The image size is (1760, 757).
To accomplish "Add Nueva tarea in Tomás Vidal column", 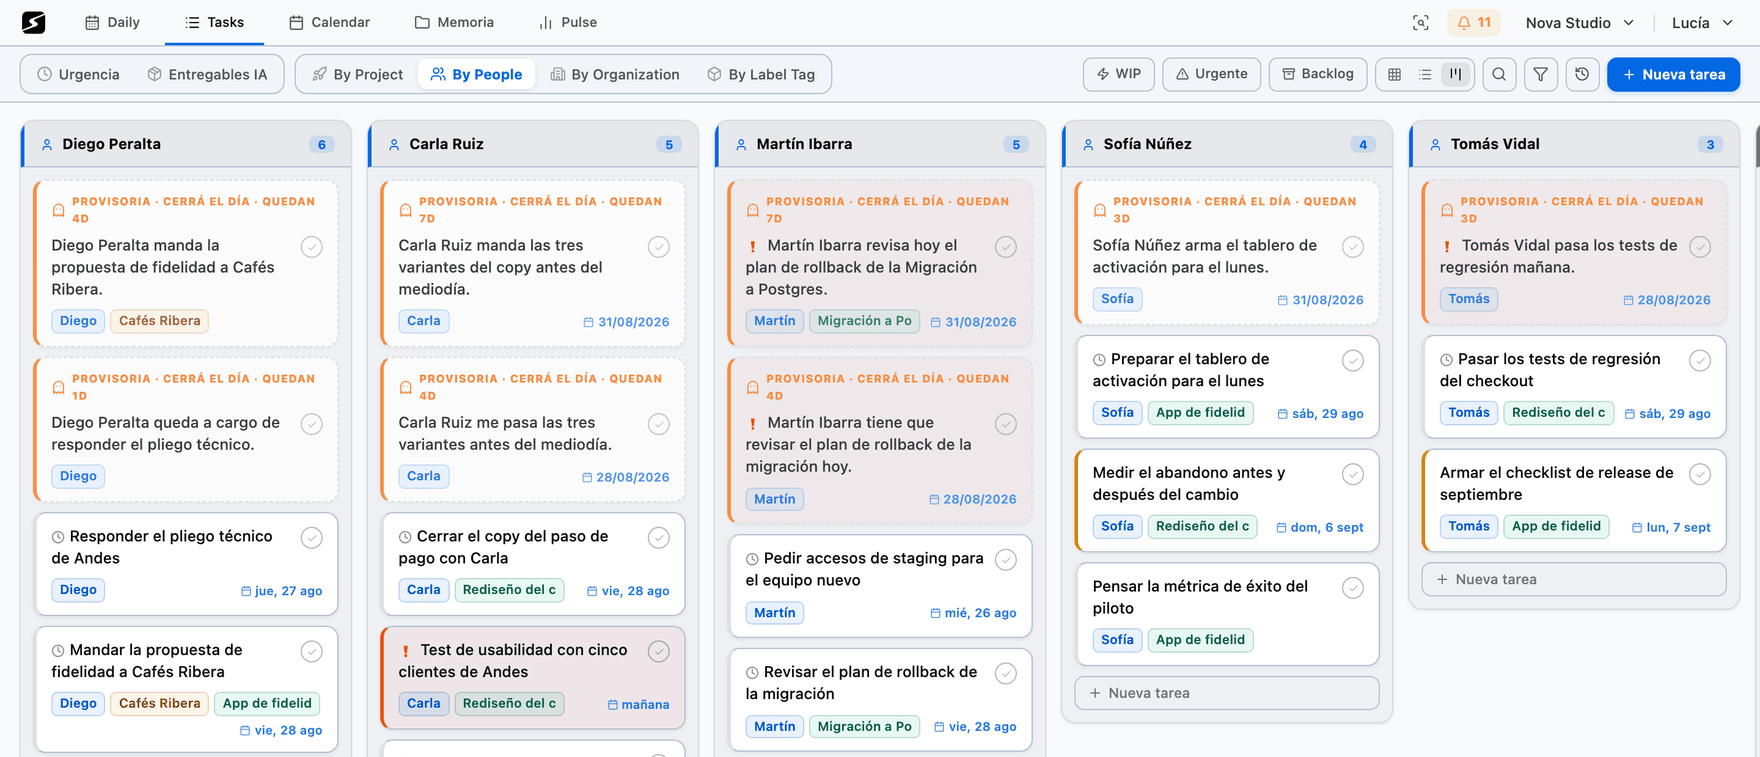I will 1574,579.
